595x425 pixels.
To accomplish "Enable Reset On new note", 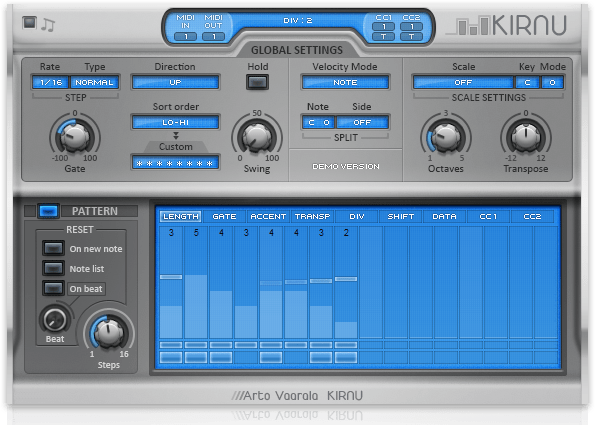I will point(53,249).
